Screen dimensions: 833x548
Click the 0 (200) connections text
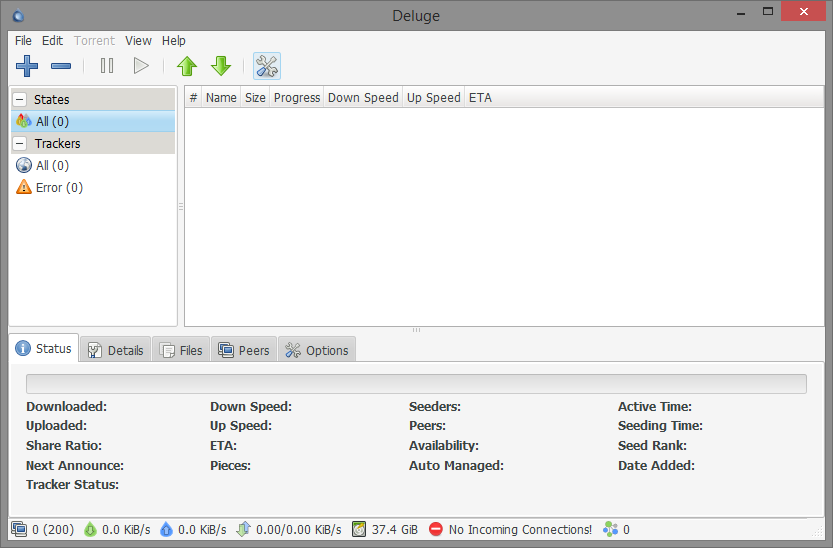pos(53,529)
